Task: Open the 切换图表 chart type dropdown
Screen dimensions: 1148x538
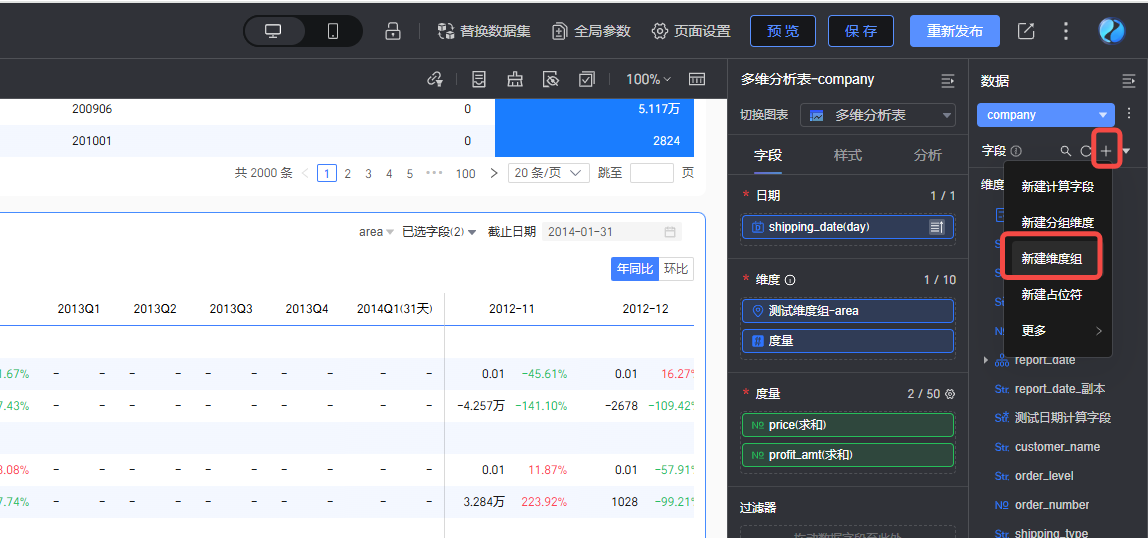Action: [878, 116]
